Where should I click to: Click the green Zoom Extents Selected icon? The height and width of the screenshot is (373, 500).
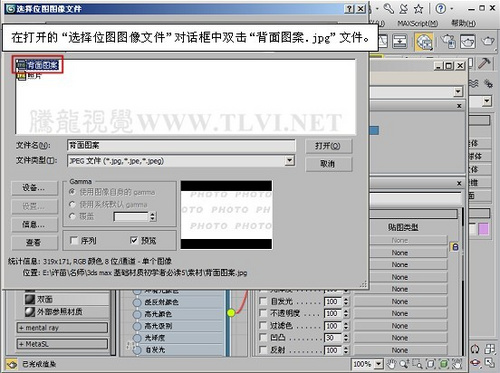[444, 364]
